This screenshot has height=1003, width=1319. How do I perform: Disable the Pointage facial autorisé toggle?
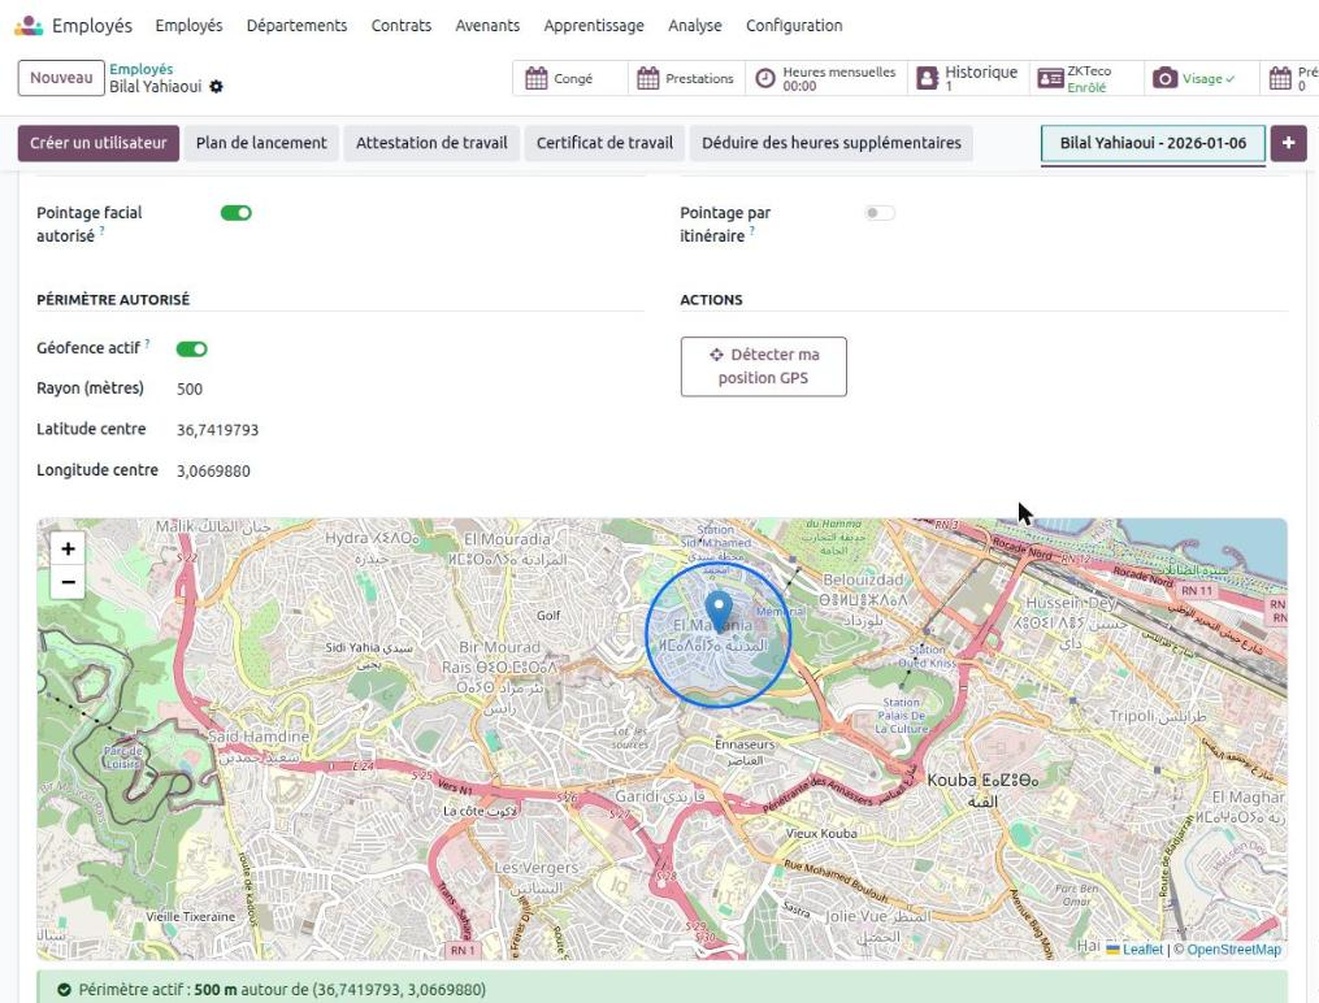236,213
